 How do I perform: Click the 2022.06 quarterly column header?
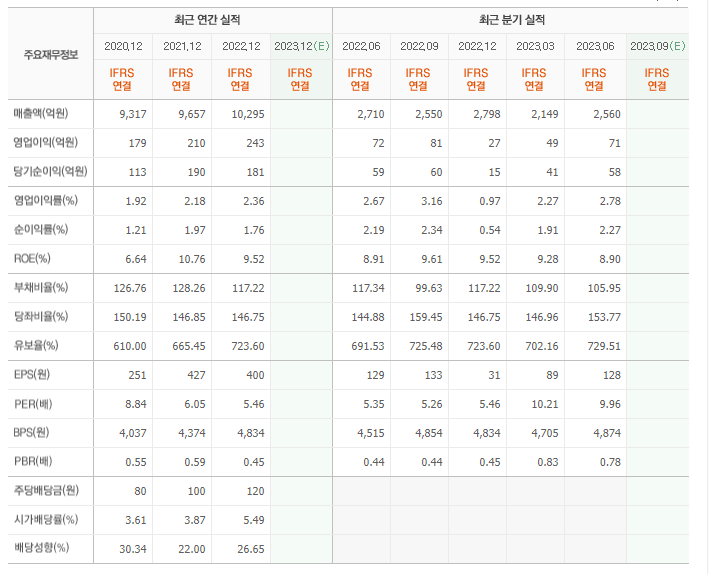click(361, 46)
